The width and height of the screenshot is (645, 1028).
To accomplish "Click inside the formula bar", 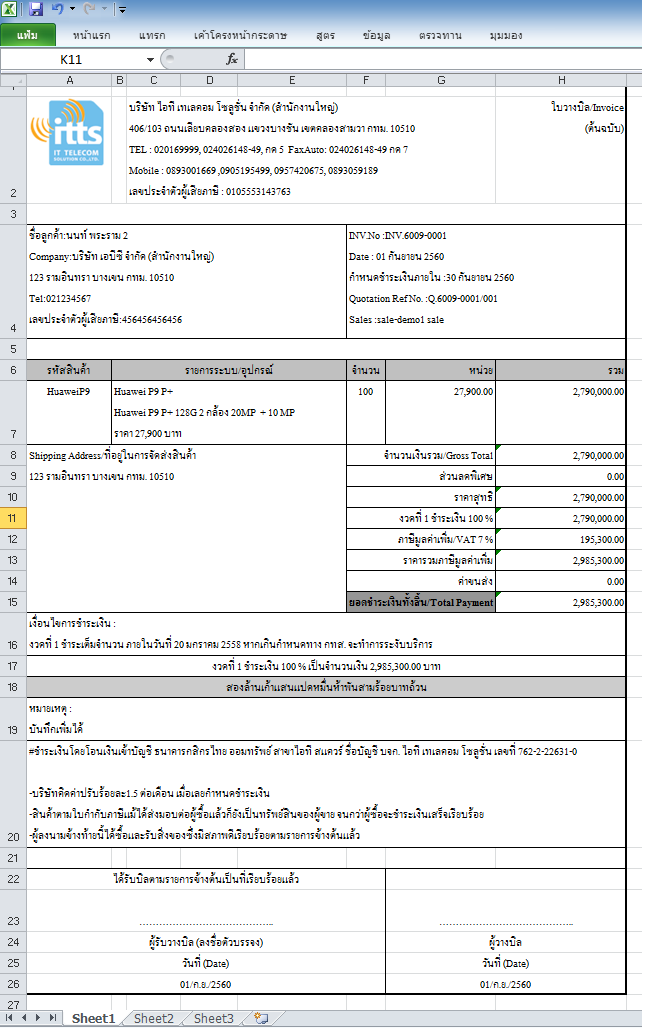I will pyautogui.click(x=443, y=60).
